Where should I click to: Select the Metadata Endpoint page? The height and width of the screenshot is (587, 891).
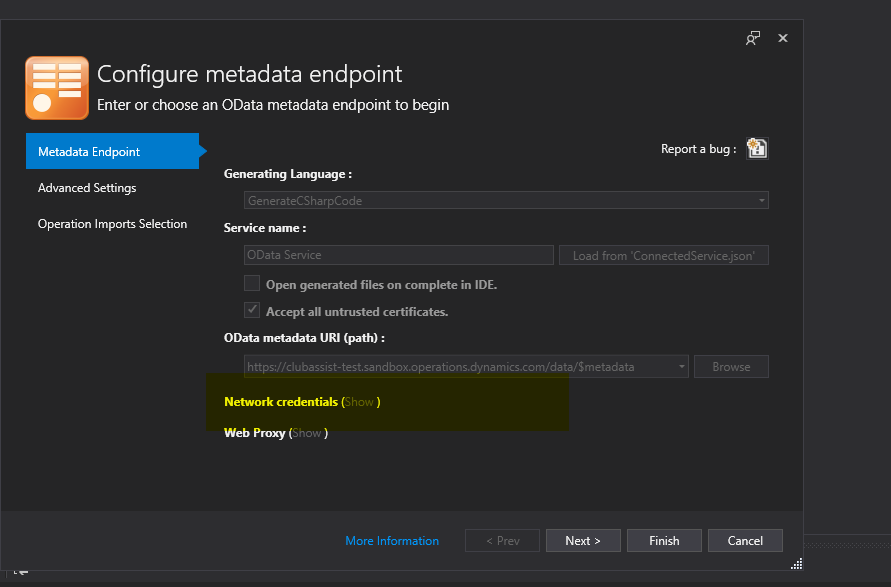pos(113,151)
